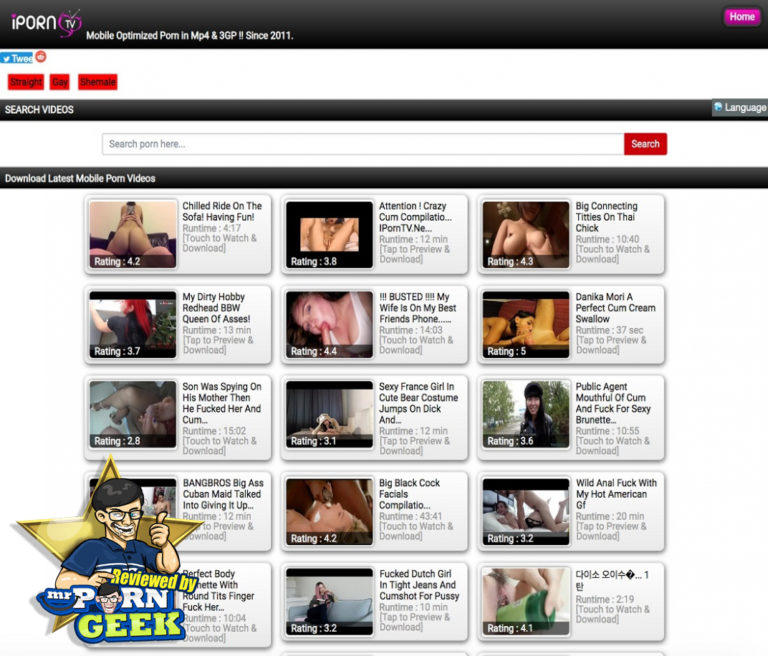
Task: Click the red share icon beside Tweet
Action: coord(41,57)
